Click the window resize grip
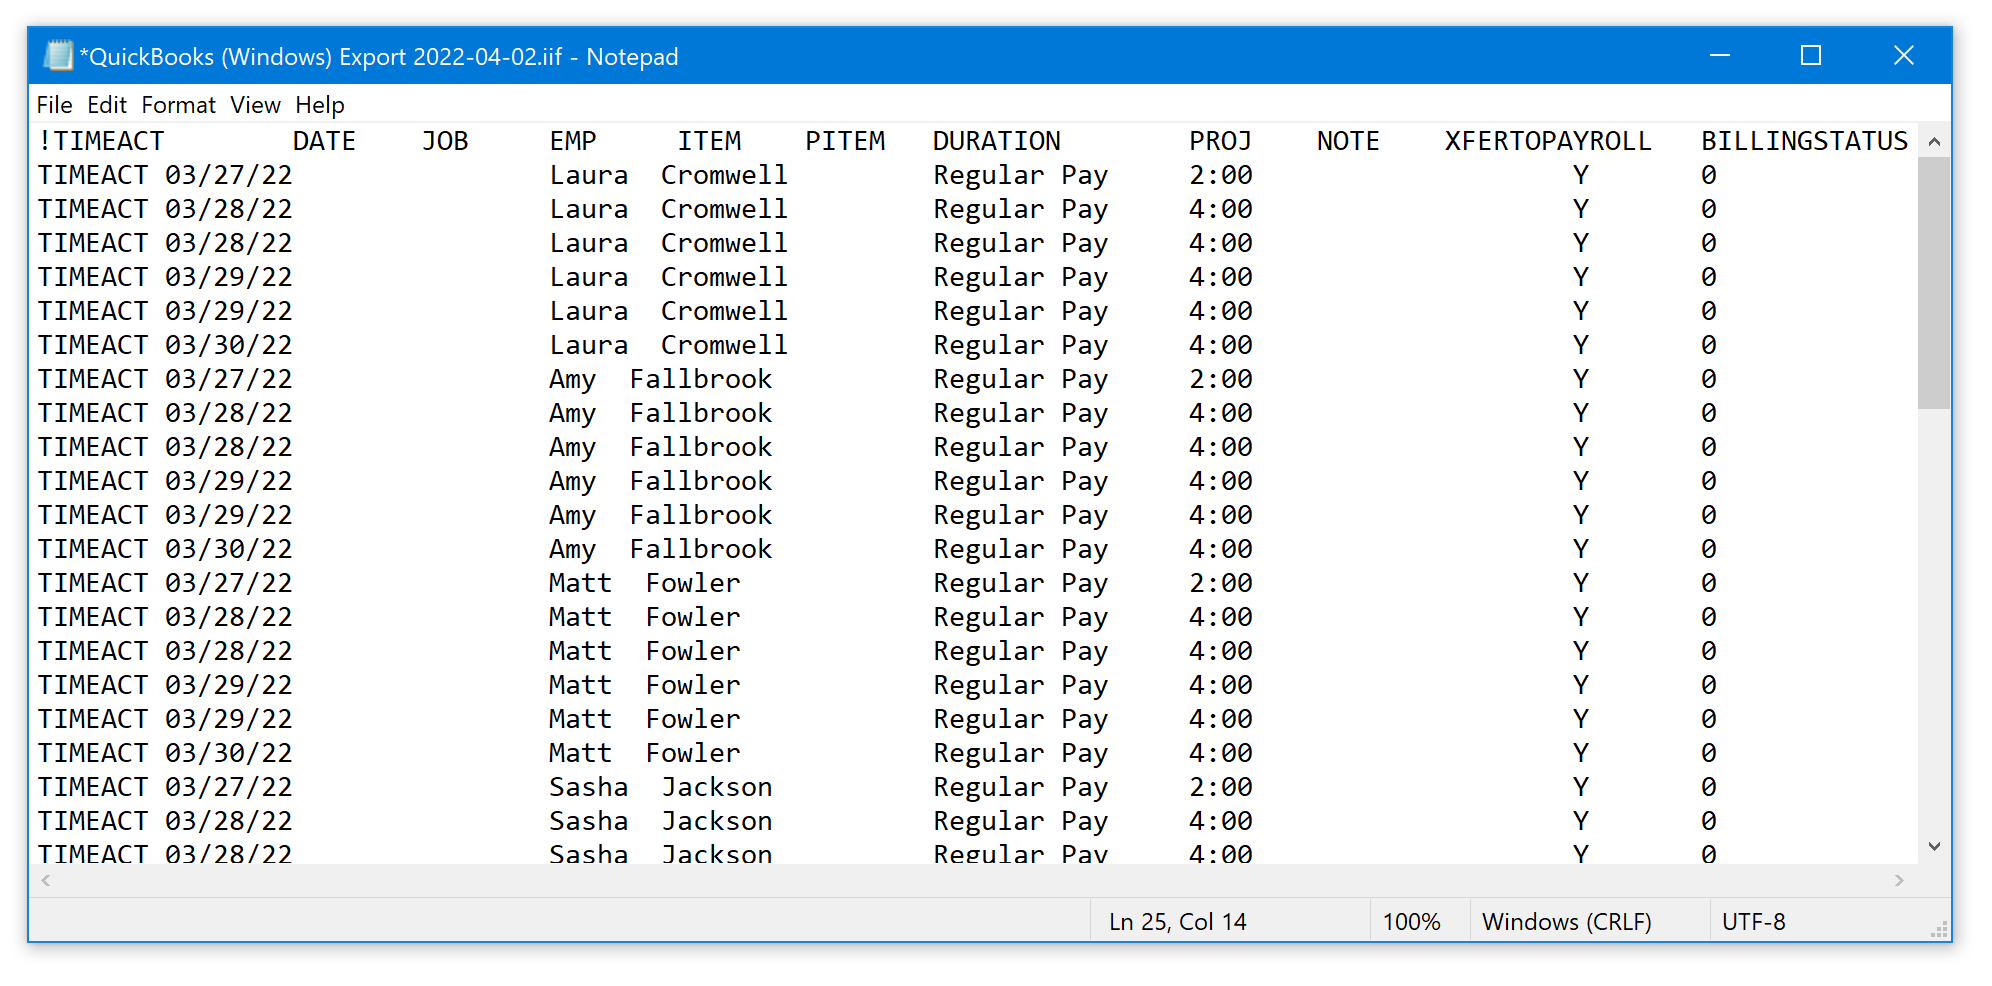 pos(1940,930)
